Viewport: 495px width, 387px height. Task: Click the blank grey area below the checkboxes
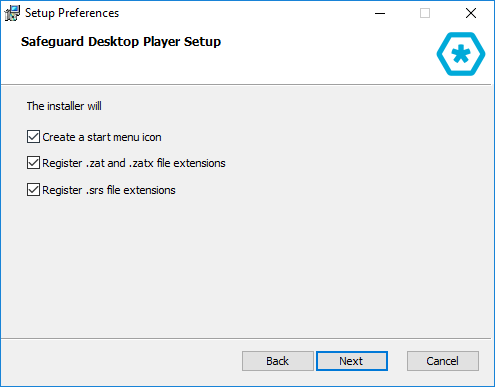[x=247, y=267]
